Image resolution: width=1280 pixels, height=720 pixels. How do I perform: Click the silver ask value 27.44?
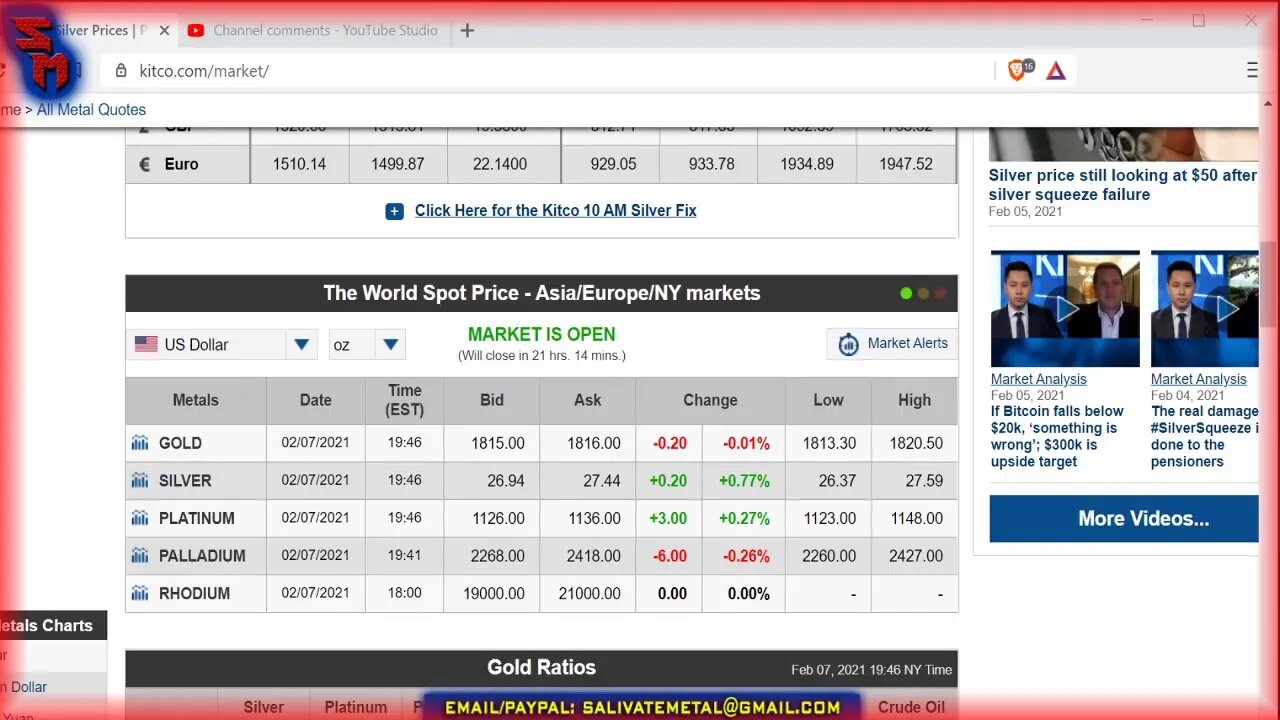tap(602, 481)
